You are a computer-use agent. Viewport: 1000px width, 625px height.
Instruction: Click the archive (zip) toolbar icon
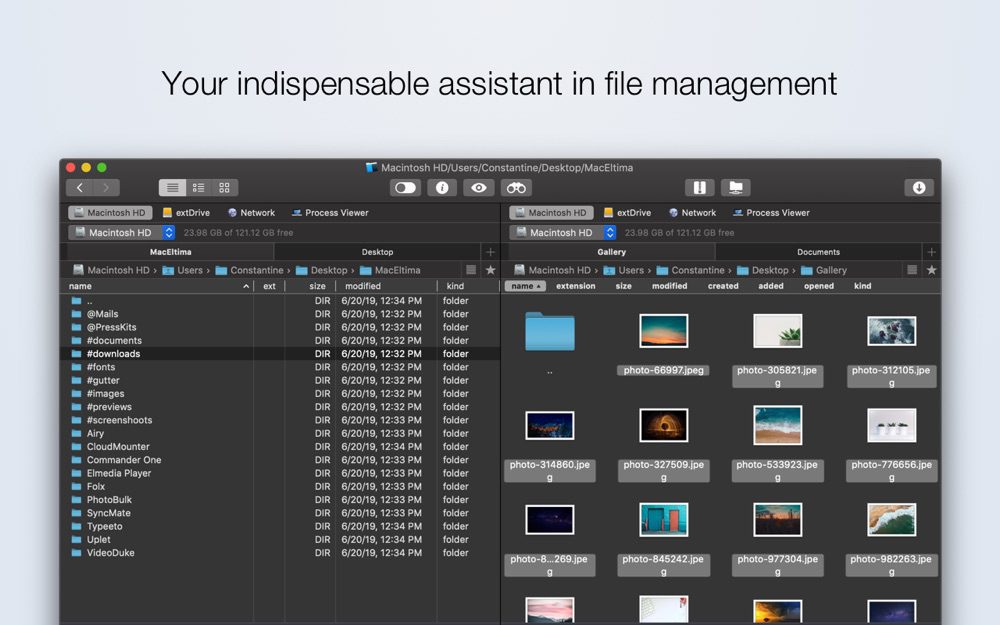point(700,188)
